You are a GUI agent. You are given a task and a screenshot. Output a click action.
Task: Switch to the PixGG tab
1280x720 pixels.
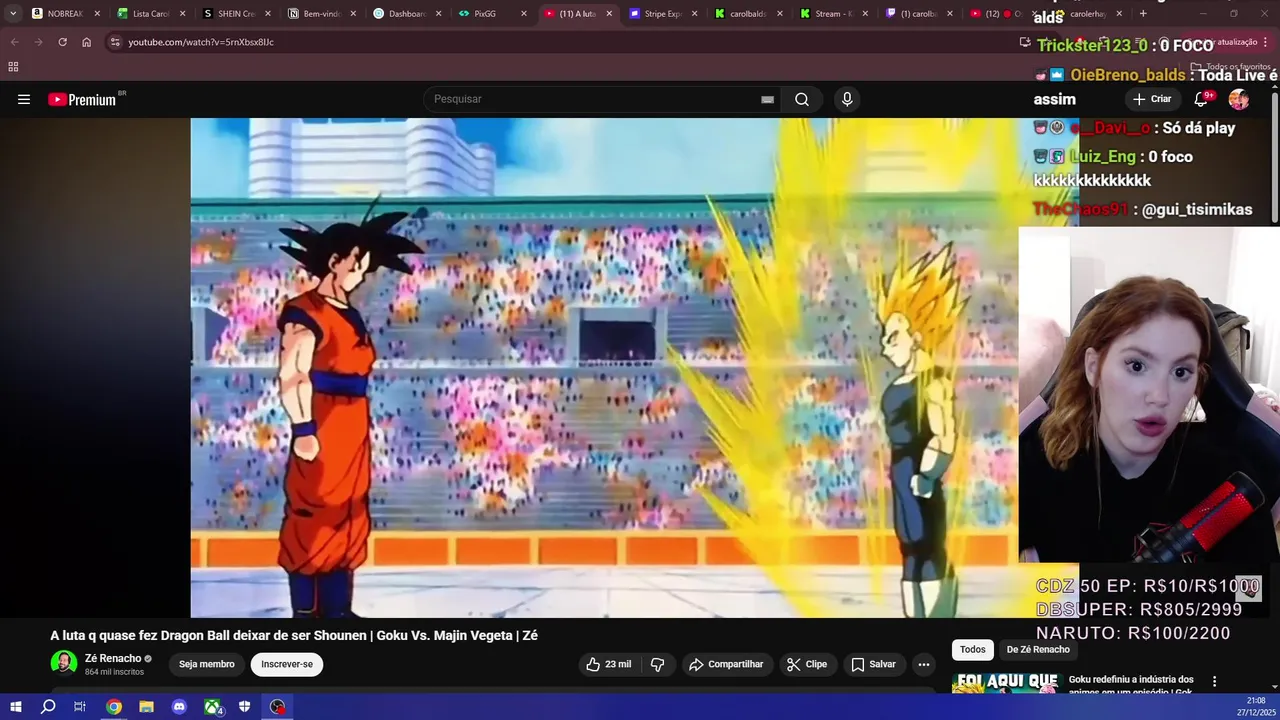coord(485,14)
